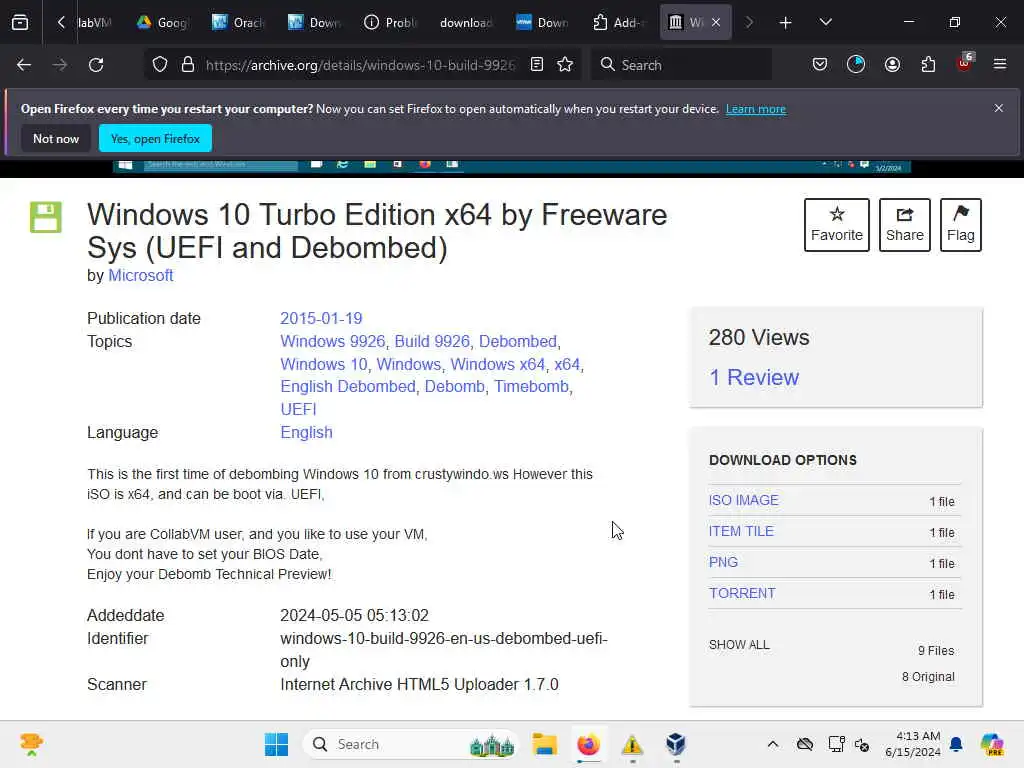Share this archive item
1024x768 pixels.
click(x=904, y=225)
